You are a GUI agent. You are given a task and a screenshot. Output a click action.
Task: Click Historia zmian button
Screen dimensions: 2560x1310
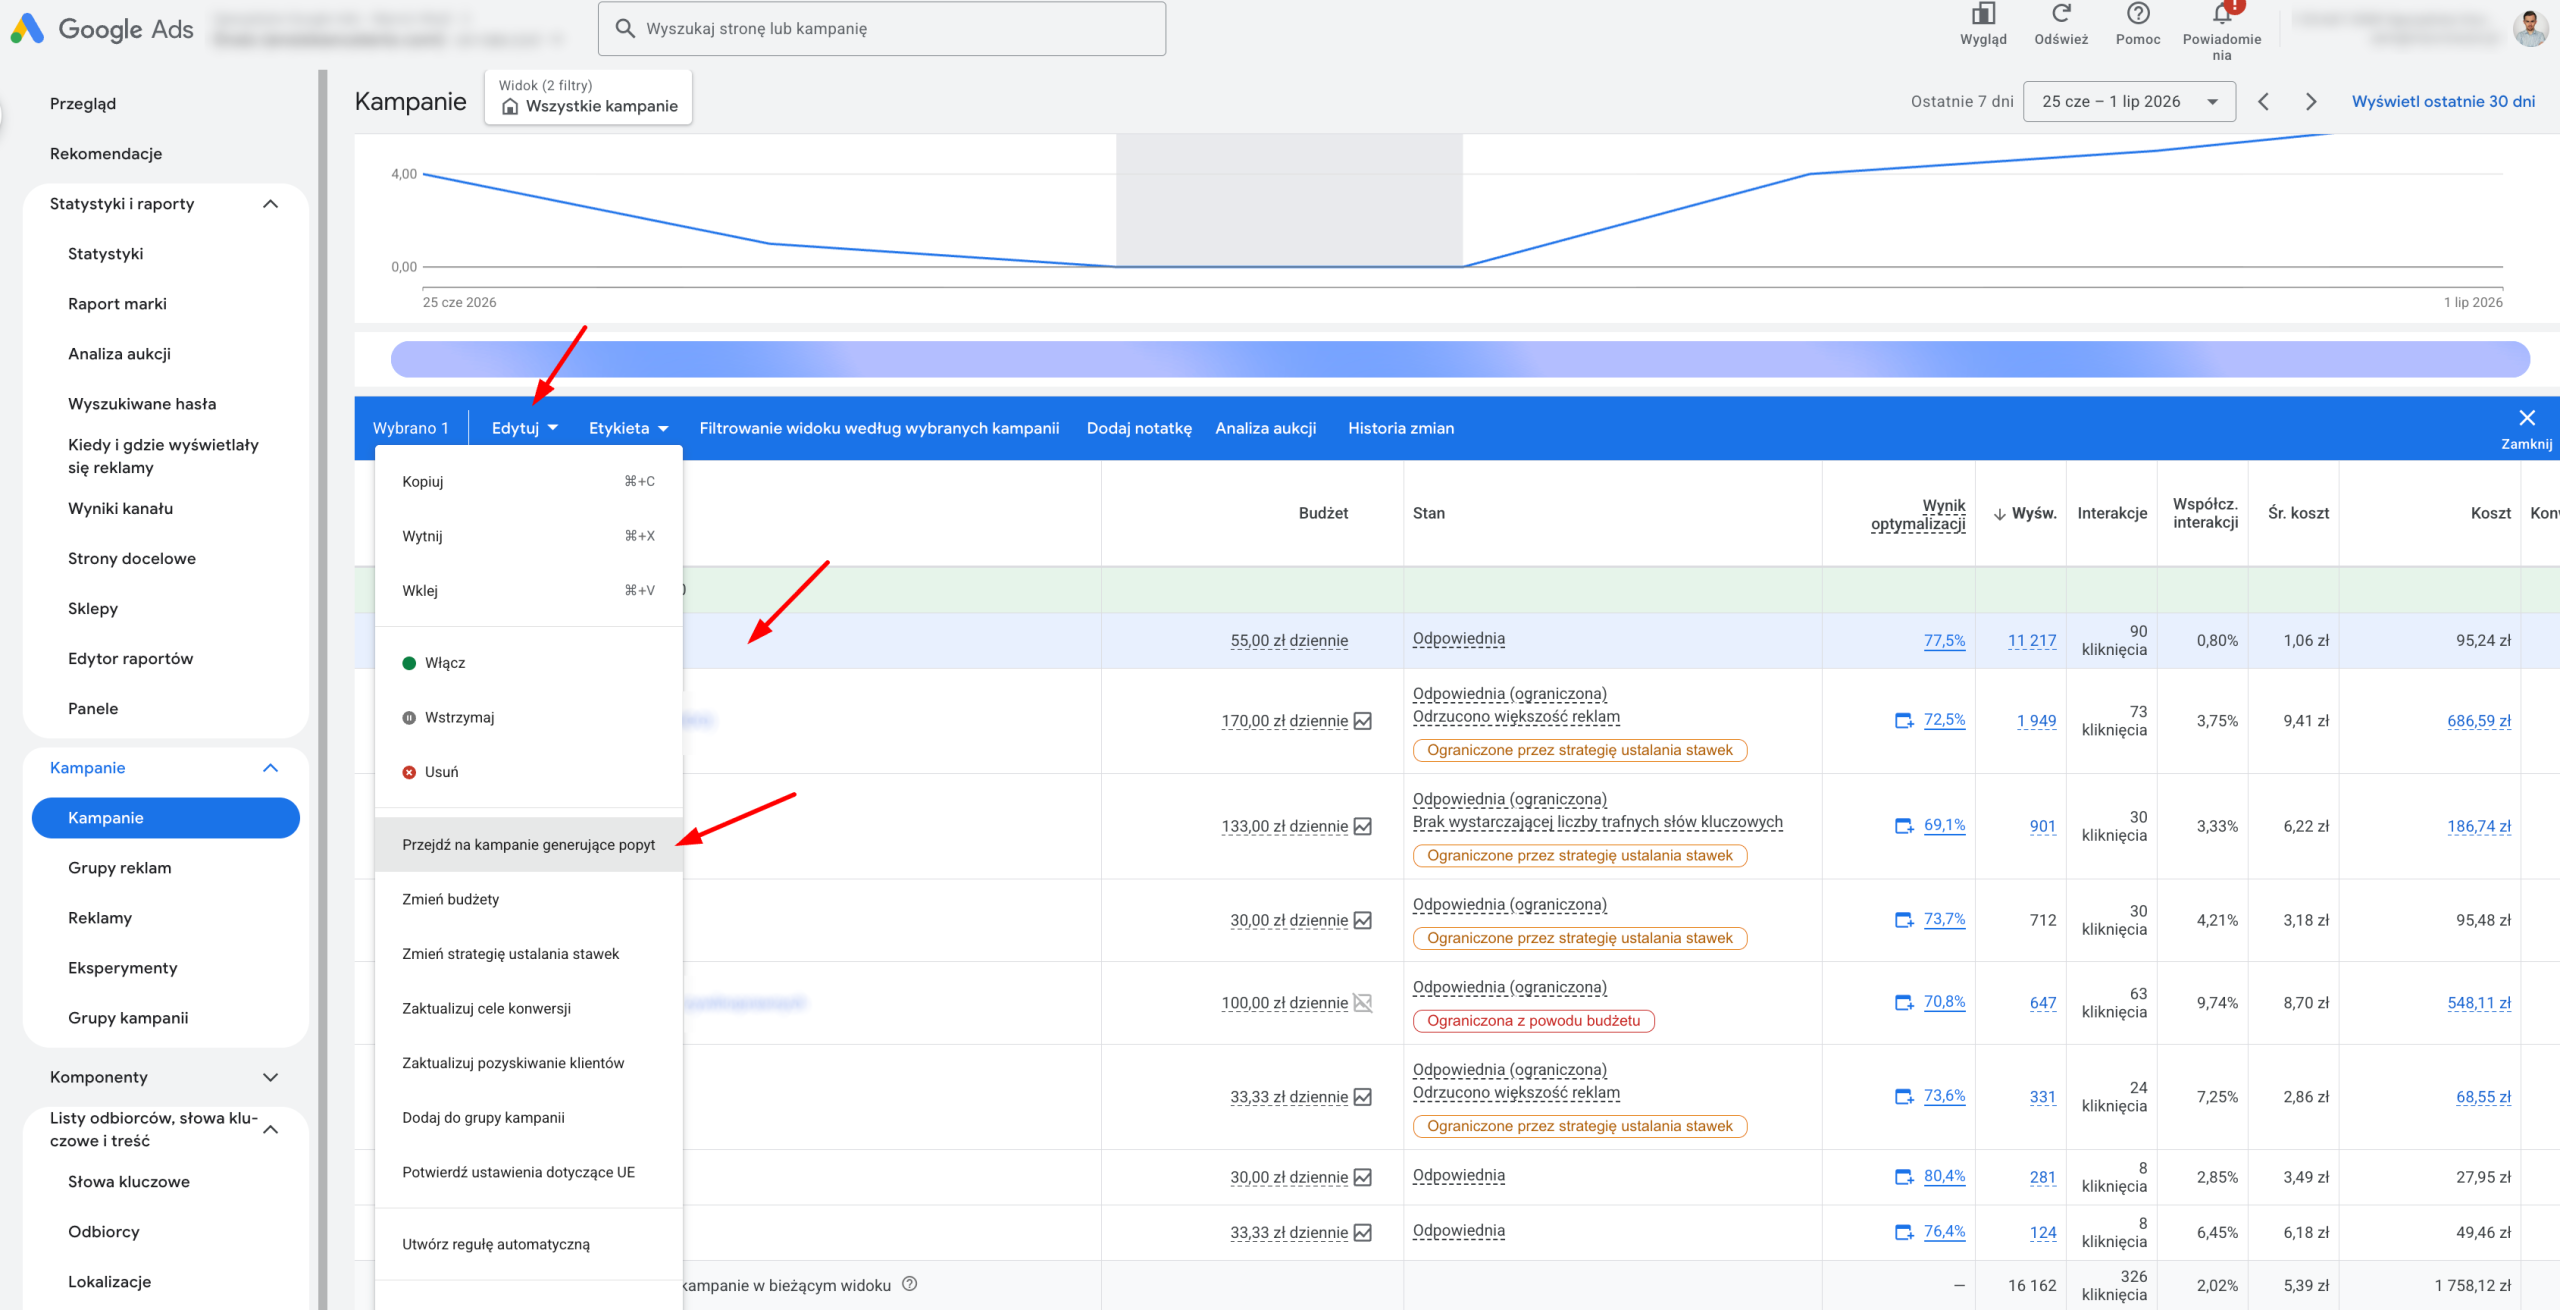pos(1401,428)
